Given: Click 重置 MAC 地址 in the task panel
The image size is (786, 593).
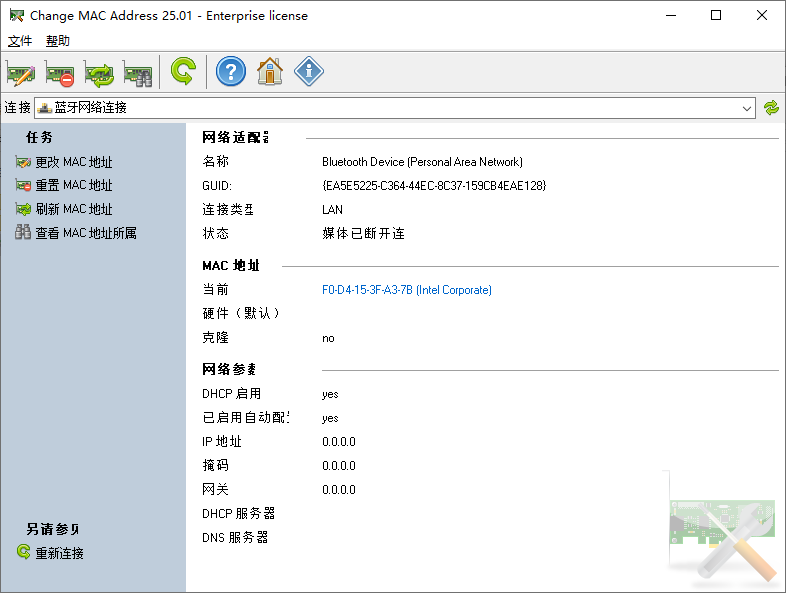Looking at the screenshot, I should coord(74,186).
